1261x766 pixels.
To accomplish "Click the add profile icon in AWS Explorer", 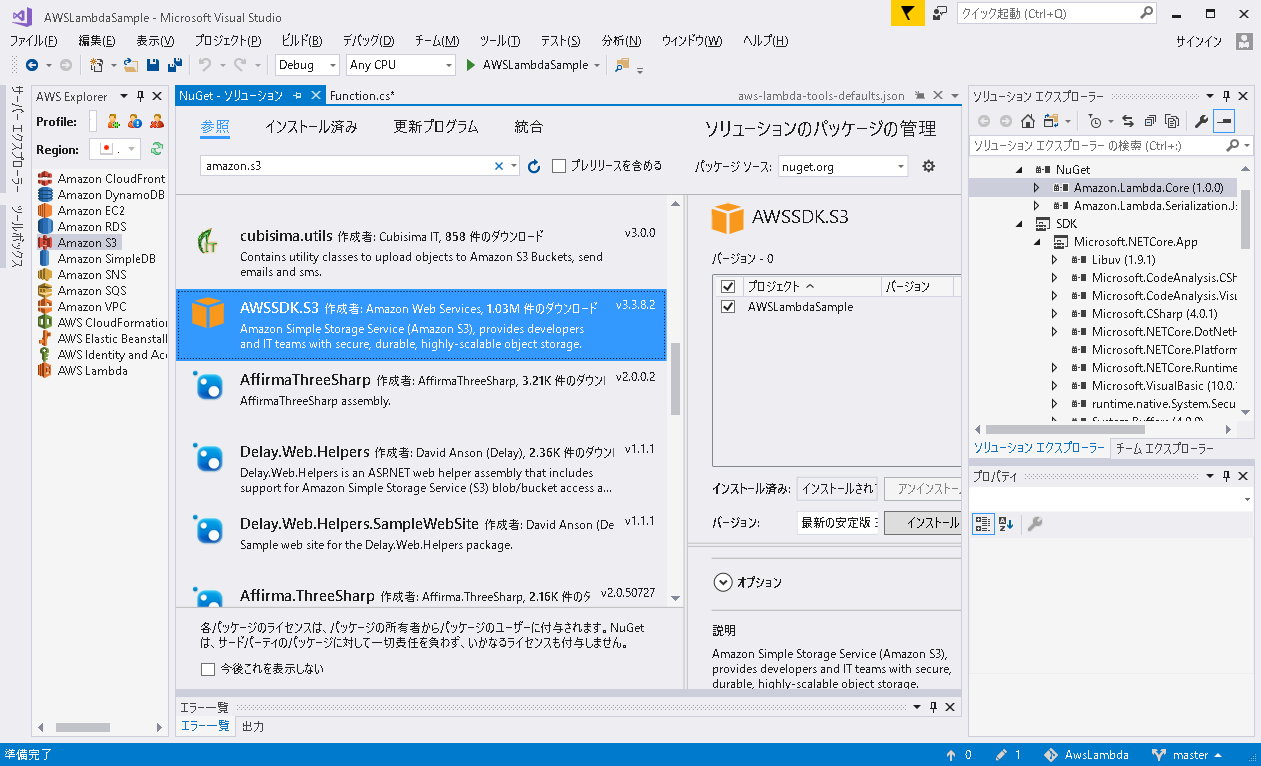I will point(112,122).
